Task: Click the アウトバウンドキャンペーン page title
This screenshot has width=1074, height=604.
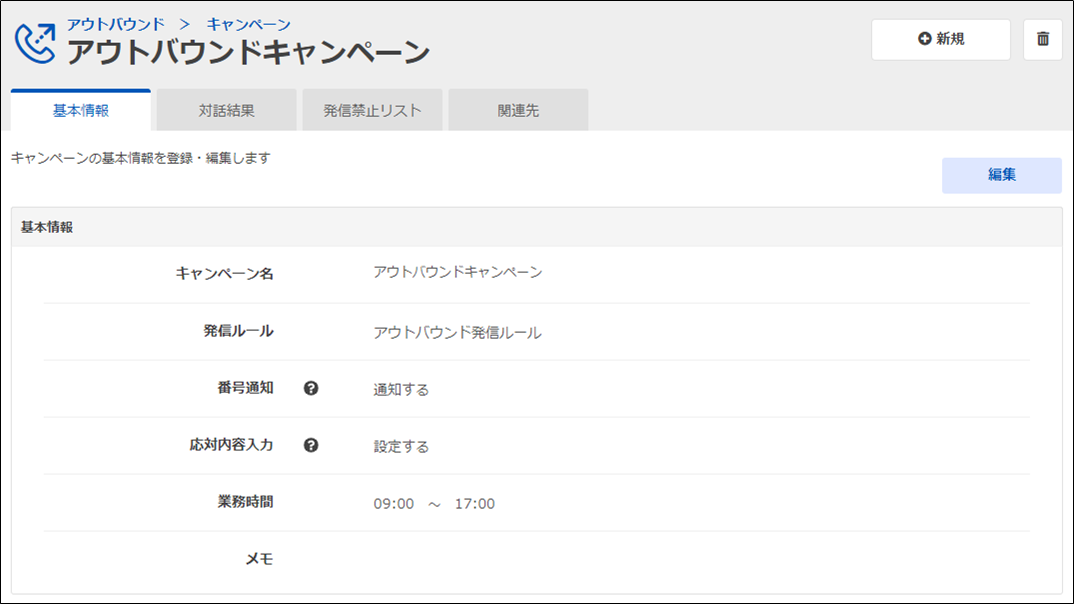Action: coord(248,52)
